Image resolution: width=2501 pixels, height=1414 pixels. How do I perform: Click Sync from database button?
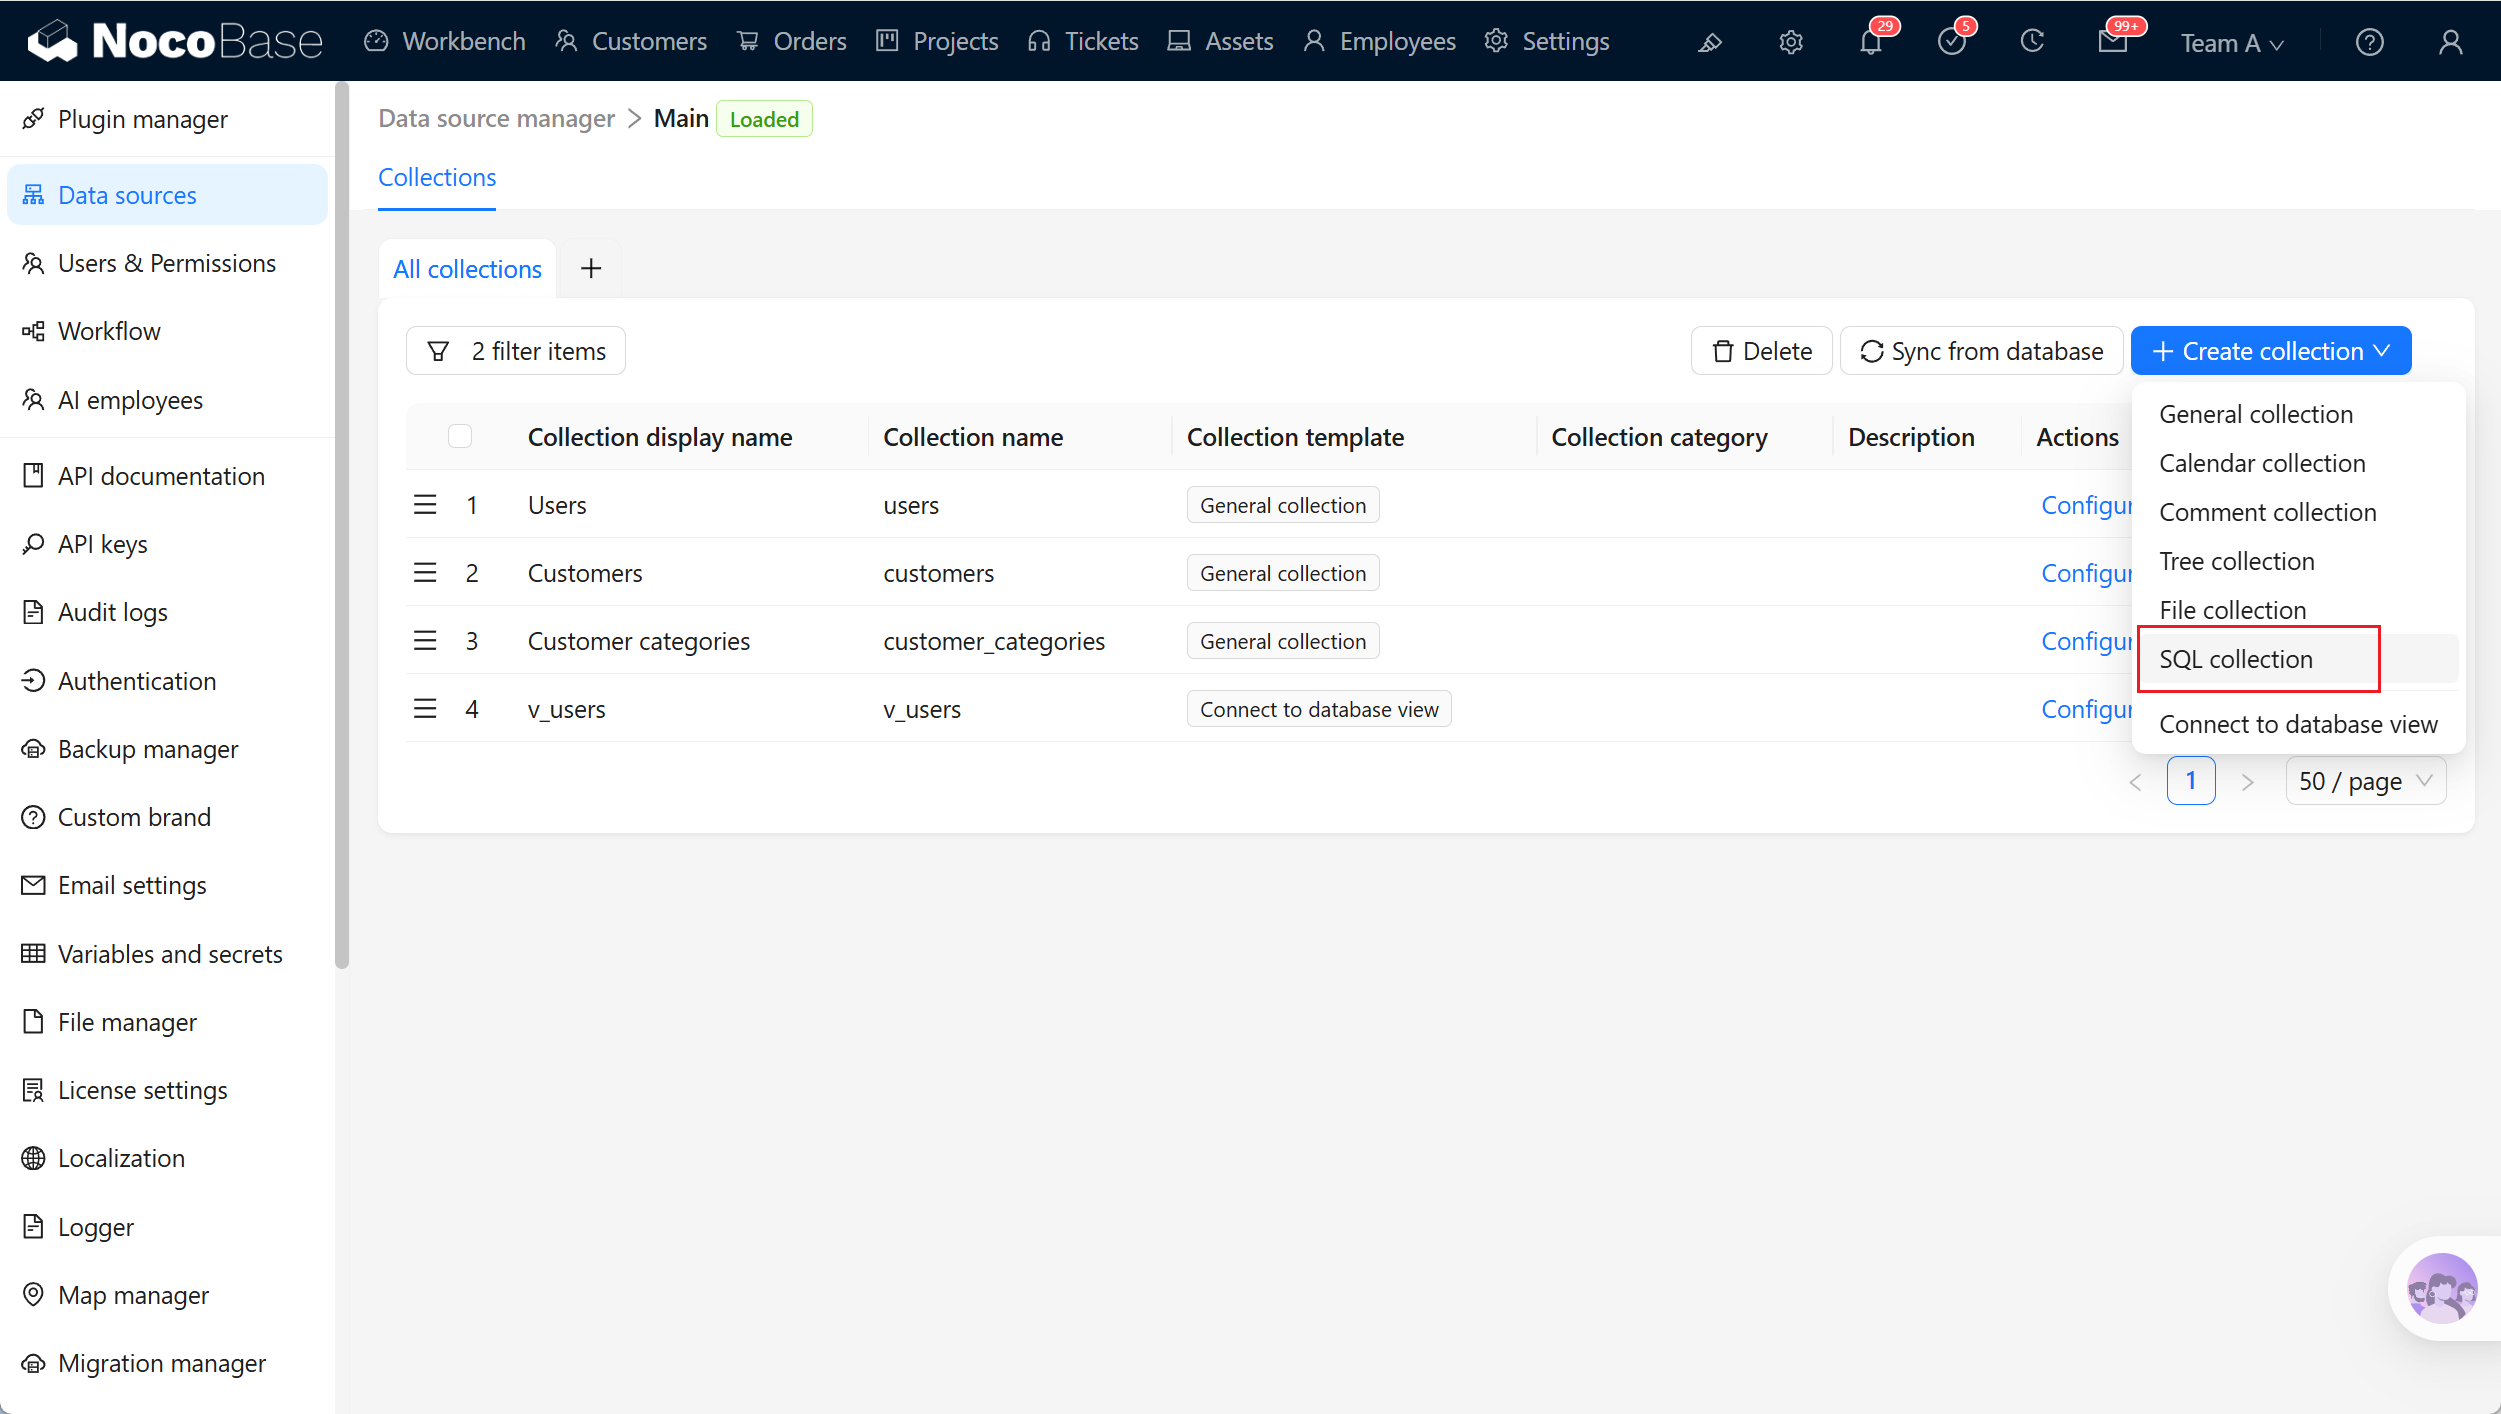pyautogui.click(x=1981, y=351)
